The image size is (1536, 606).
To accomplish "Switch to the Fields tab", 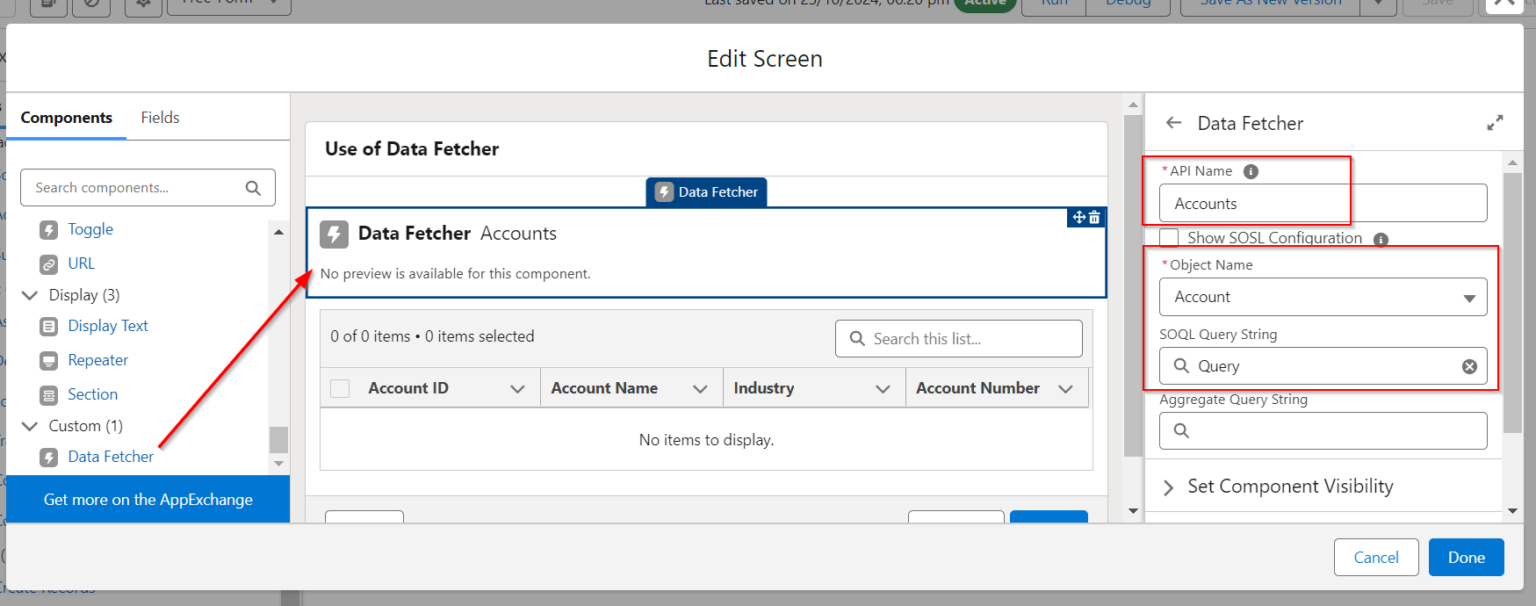I will [x=160, y=117].
